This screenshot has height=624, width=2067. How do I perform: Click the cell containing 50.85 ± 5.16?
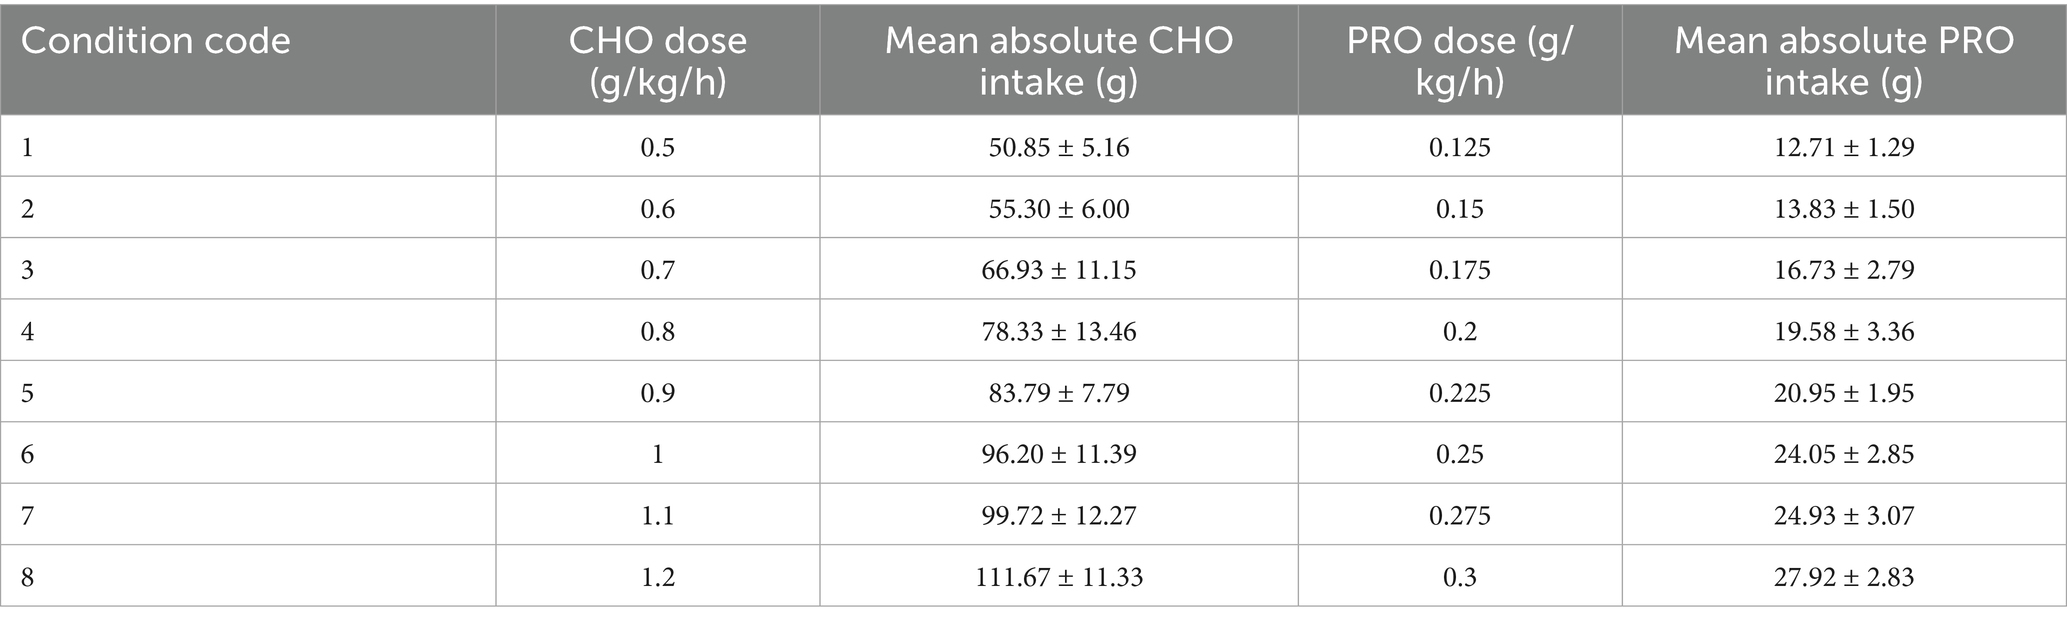coord(1058,147)
